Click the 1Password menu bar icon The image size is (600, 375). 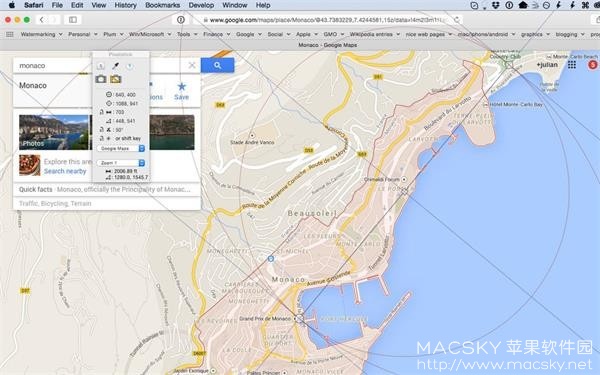pos(509,5)
